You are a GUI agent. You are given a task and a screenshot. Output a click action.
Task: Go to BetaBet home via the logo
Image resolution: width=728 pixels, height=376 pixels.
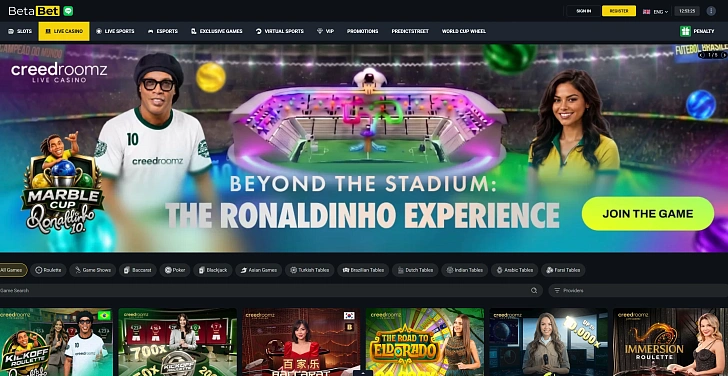pyautogui.click(x=34, y=11)
